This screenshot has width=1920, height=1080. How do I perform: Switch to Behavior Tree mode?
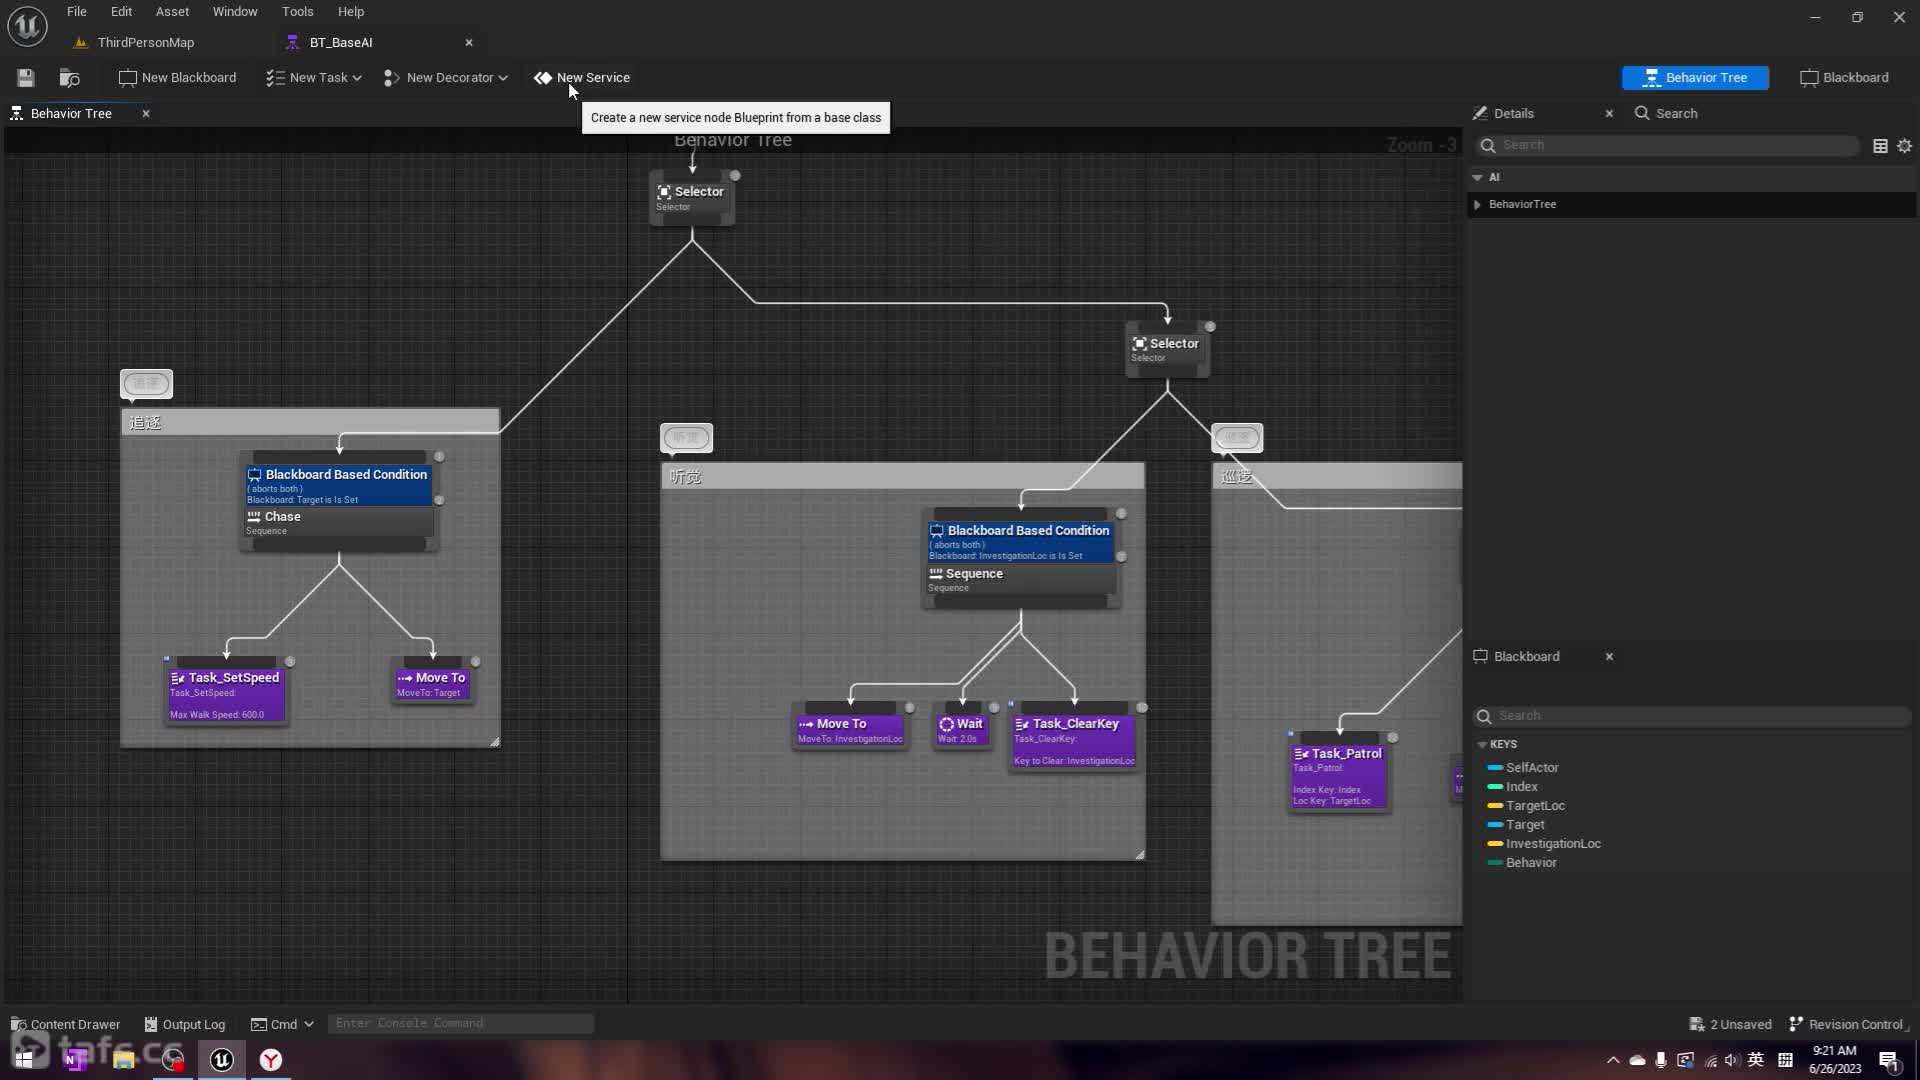pyautogui.click(x=1695, y=78)
